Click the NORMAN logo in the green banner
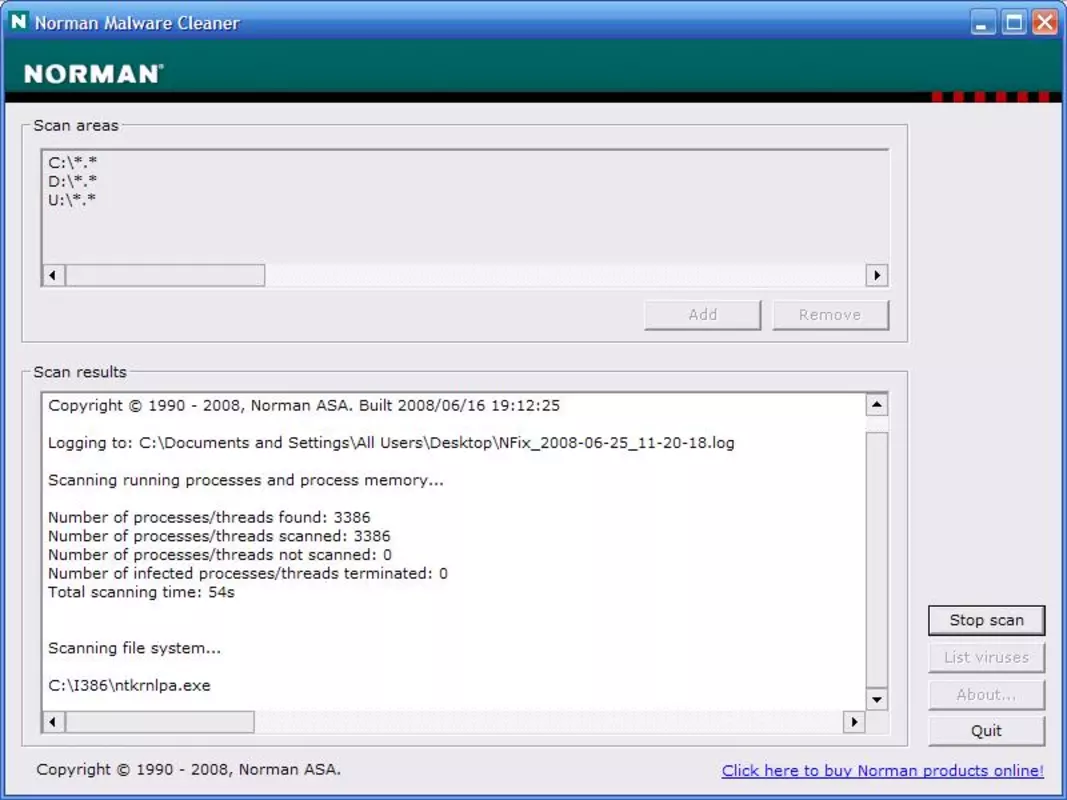Image resolution: width=1067 pixels, height=800 pixels. pyautogui.click(x=94, y=73)
